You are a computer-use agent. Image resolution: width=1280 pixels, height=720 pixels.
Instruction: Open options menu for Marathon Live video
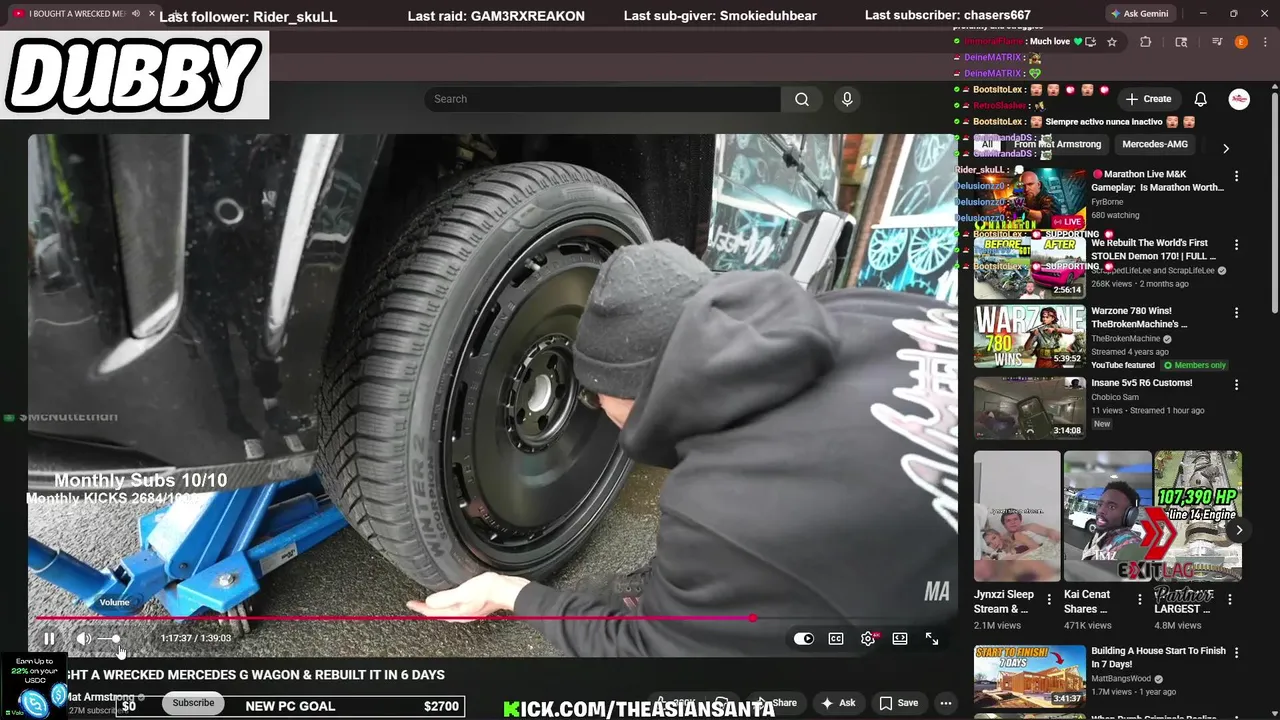coord(1236,176)
